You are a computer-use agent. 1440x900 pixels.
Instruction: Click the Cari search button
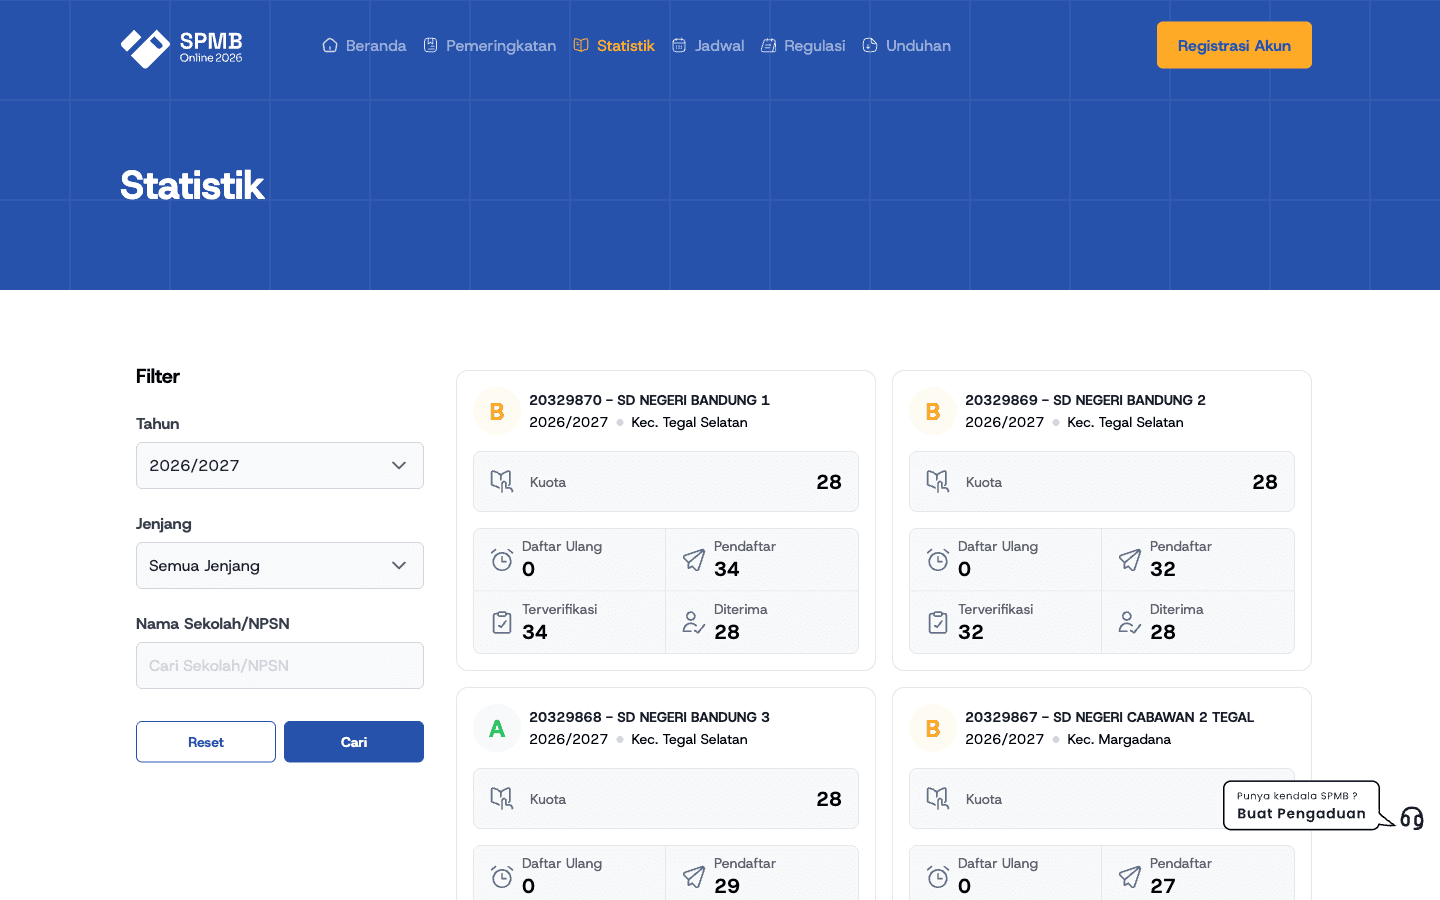[x=354, y=742]
